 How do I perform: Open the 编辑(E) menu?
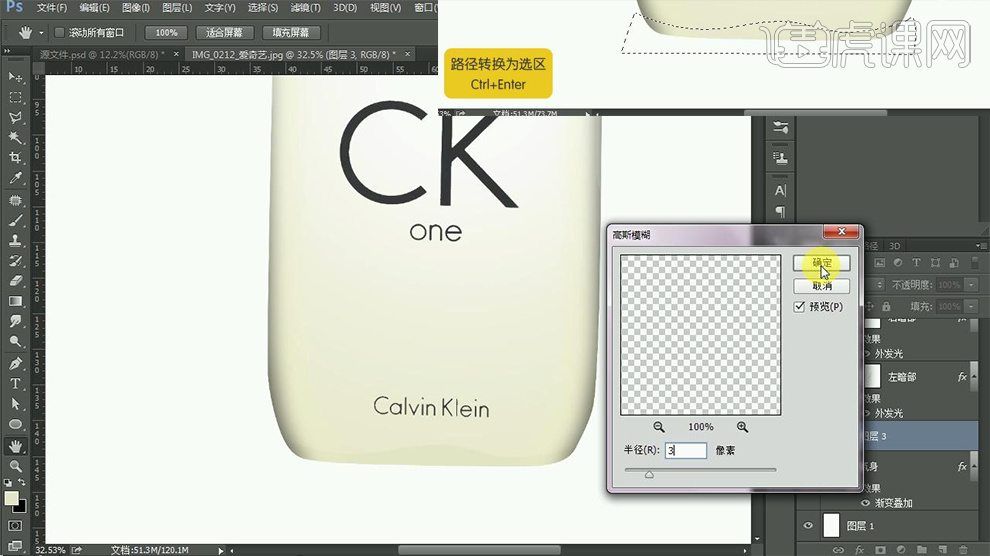click(x=94, y=8)
